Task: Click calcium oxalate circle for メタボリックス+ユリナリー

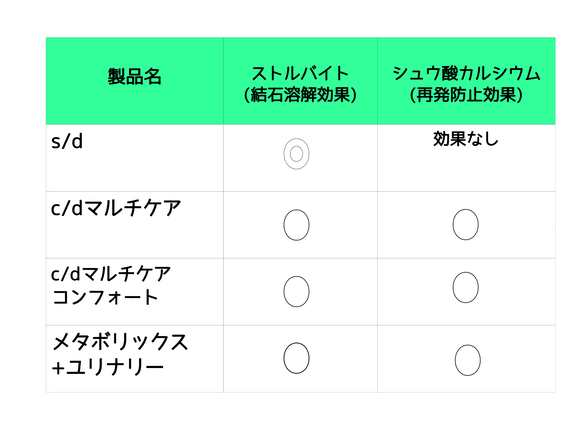Action: tap(467, 360)
